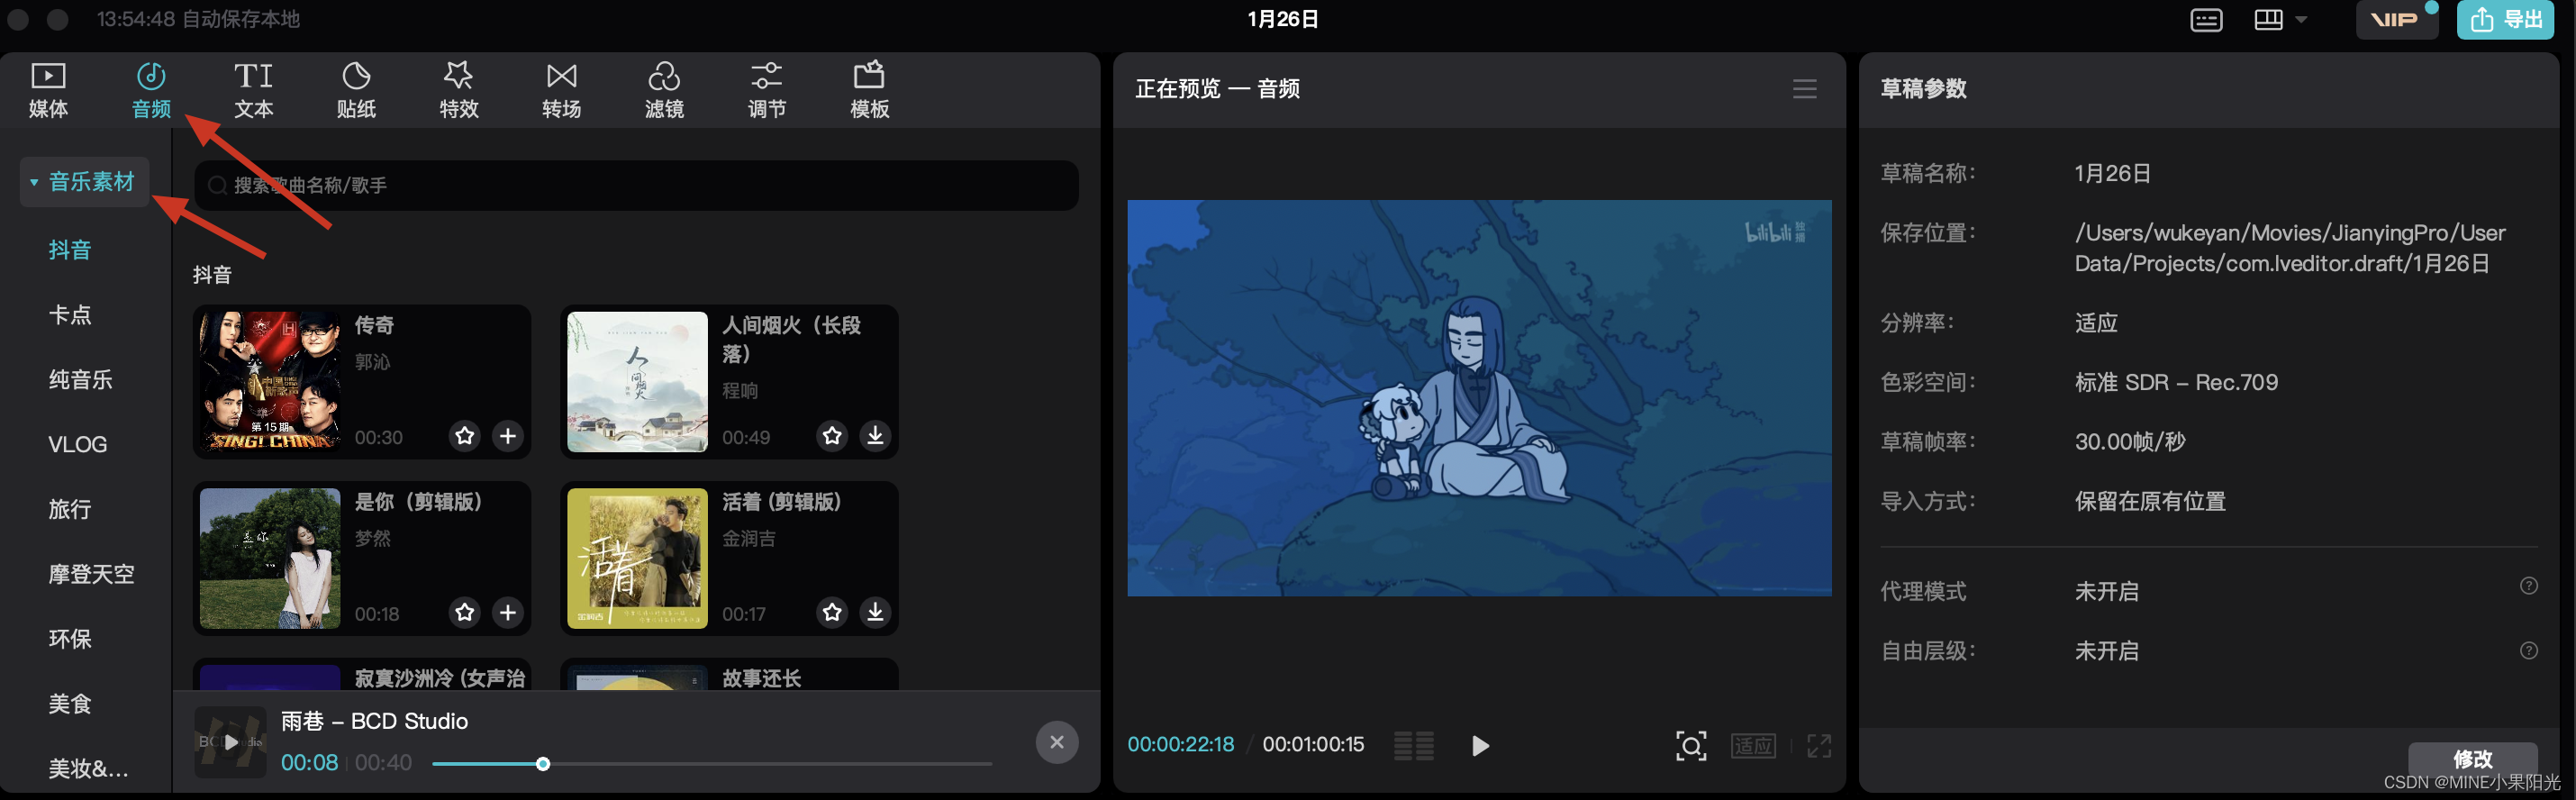Viewport: 2576px width, 800px height.
Task: Open the 文本 text tab
Action: pyautogui.click(x=253, y=90)
